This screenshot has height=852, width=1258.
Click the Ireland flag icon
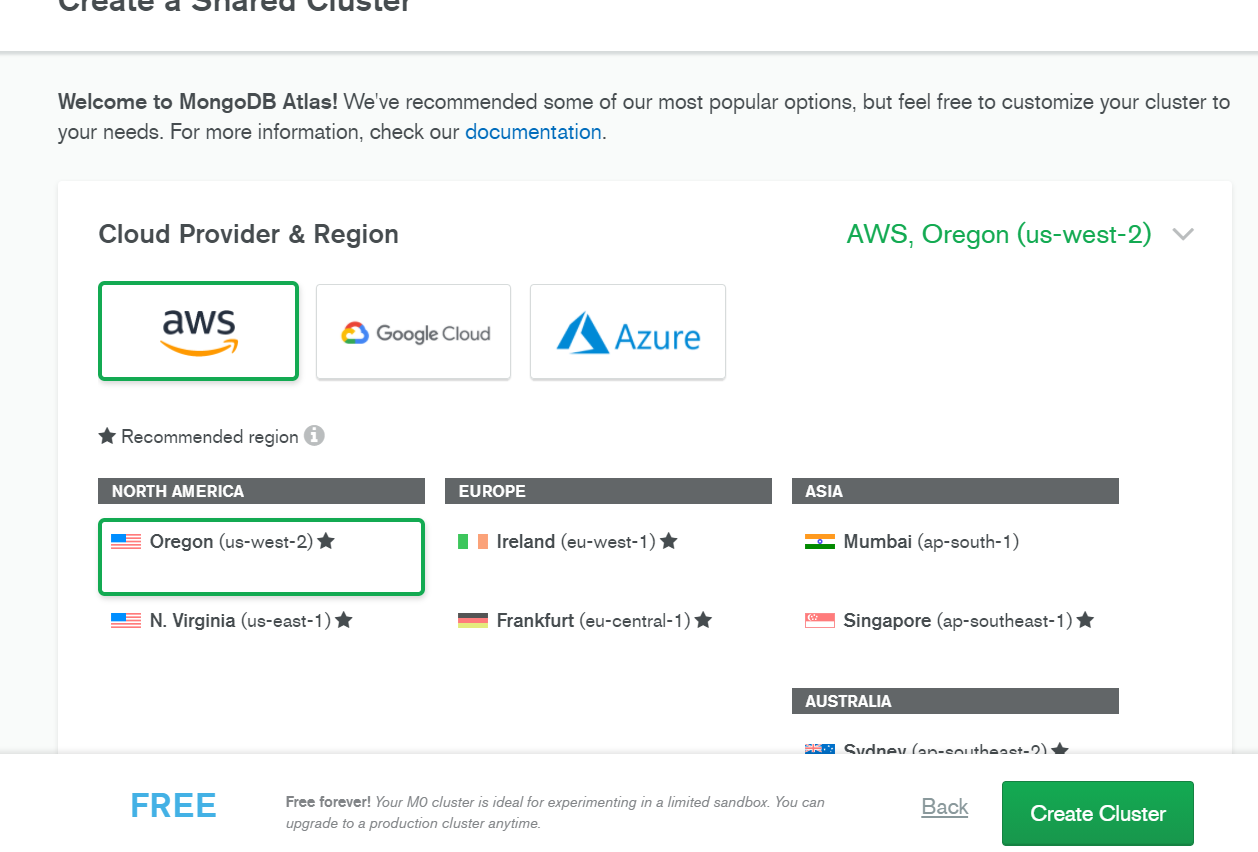[x=473, y=541]
